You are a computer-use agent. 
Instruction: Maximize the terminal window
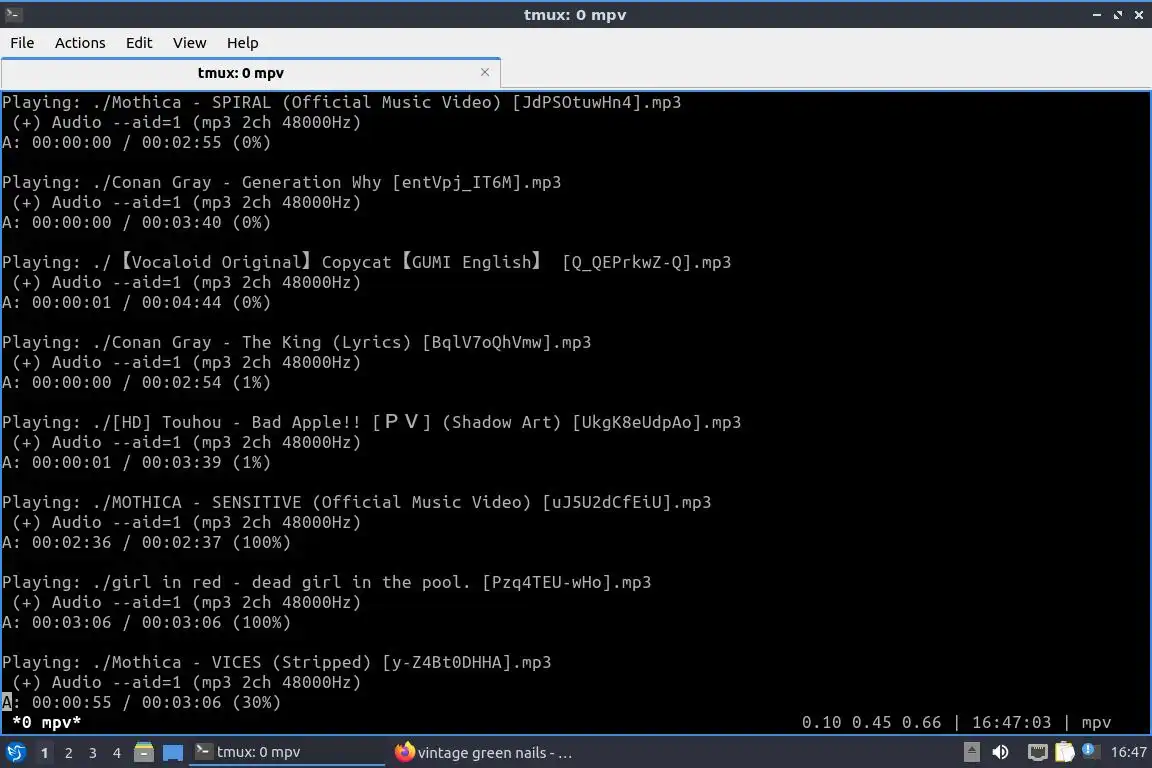click(1117, 15)
